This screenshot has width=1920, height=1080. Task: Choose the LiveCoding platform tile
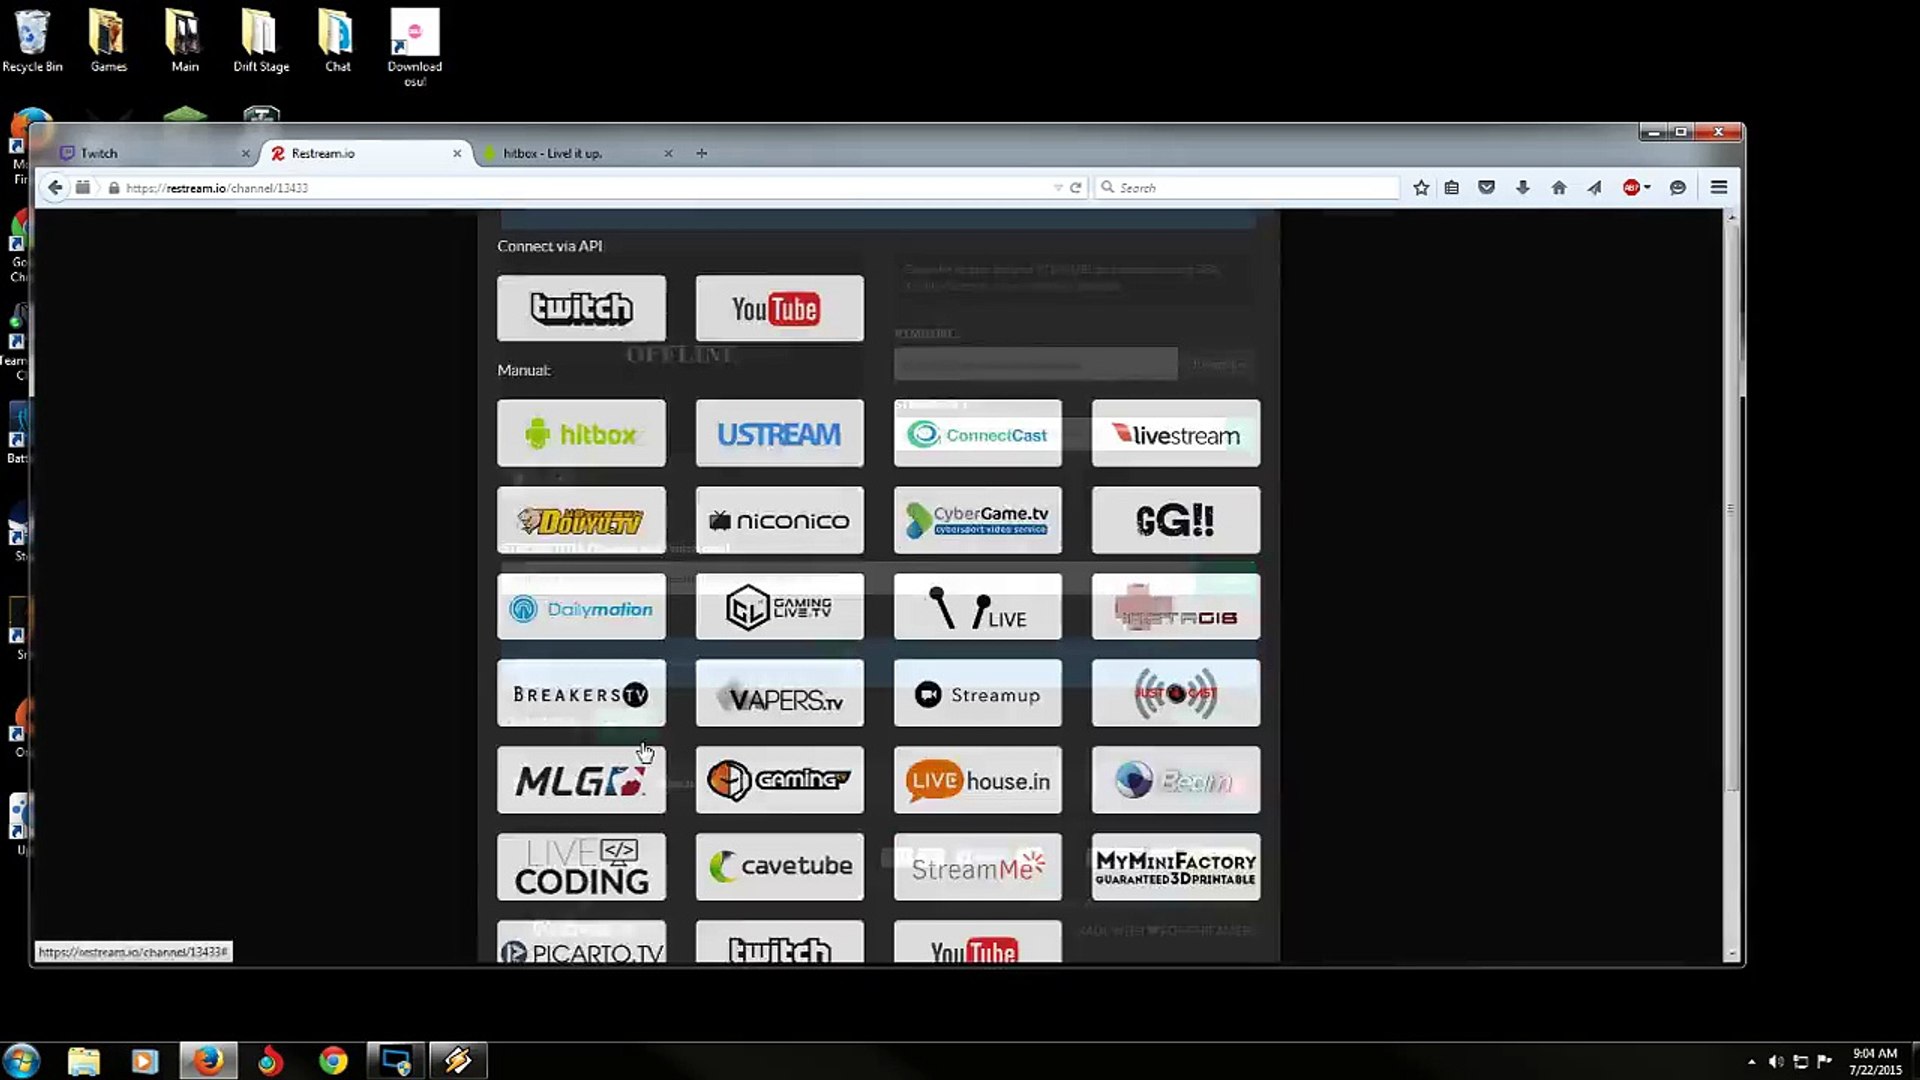pos(581,867)
